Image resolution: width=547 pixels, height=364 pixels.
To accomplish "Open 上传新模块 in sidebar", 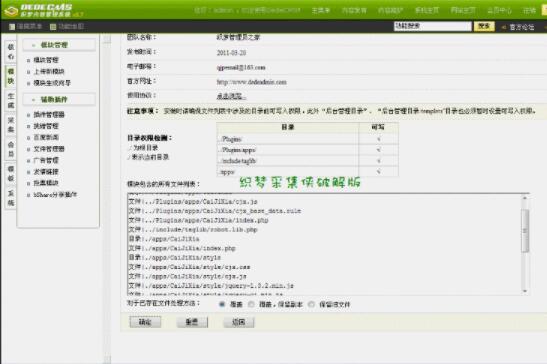I will [49, 72].
